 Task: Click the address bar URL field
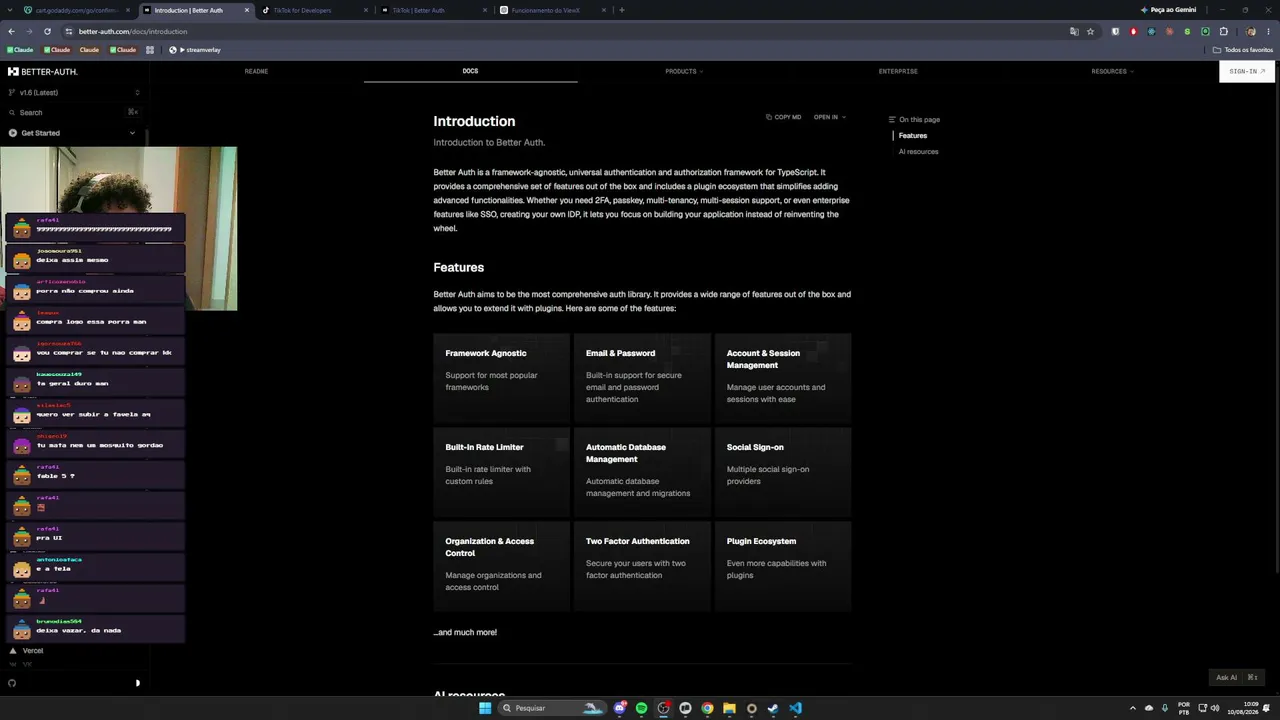pyautogui.click(x=570, y=31)
